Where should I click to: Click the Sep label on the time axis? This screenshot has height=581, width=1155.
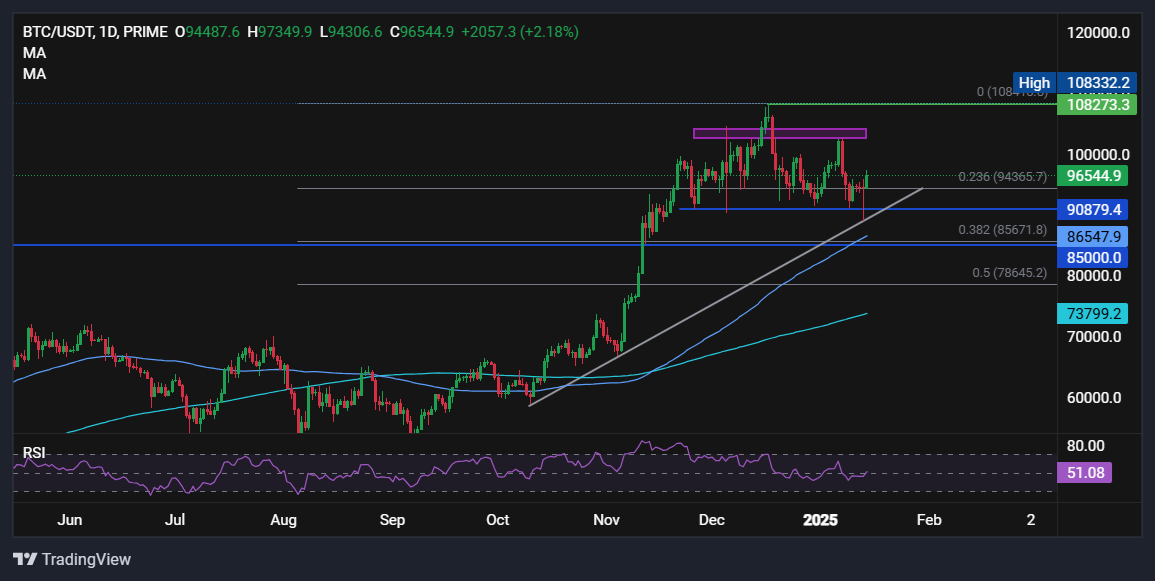click(393, 520)
